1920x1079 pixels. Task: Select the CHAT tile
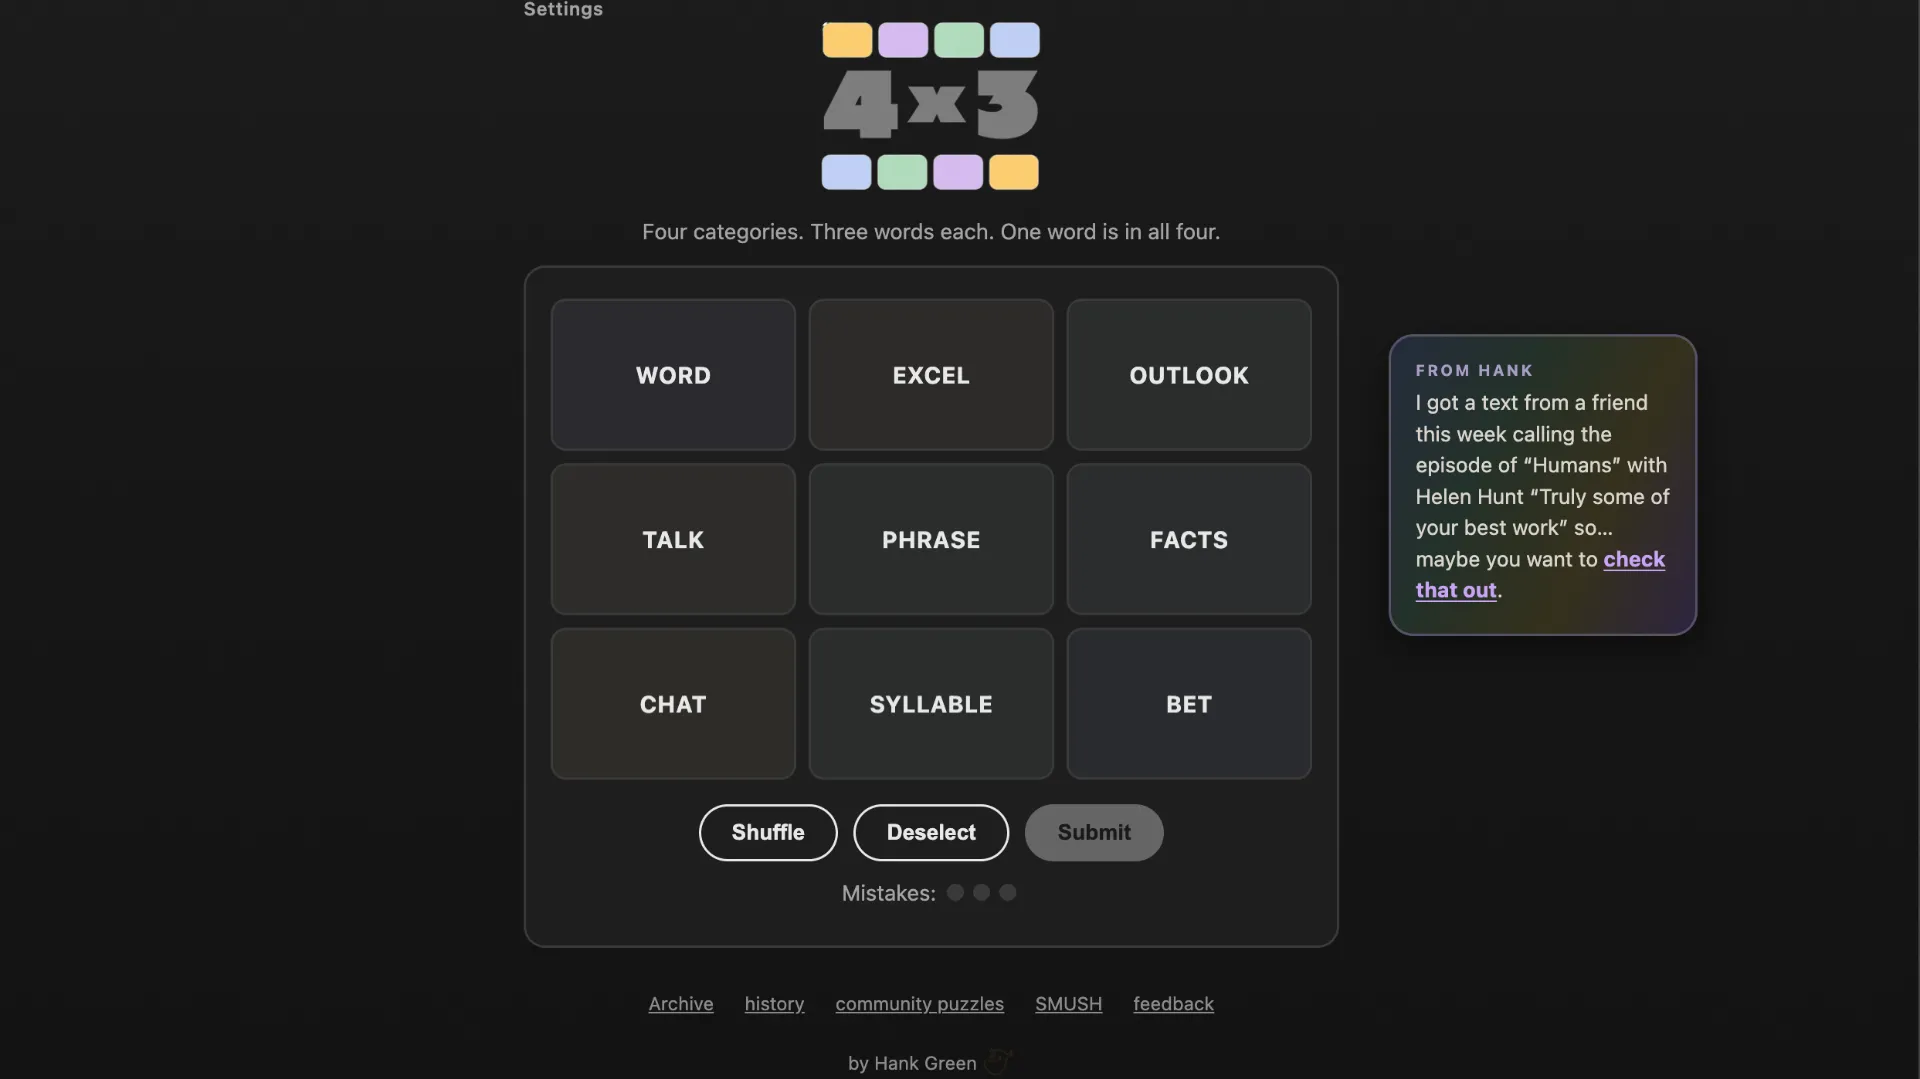click(673, 704)
